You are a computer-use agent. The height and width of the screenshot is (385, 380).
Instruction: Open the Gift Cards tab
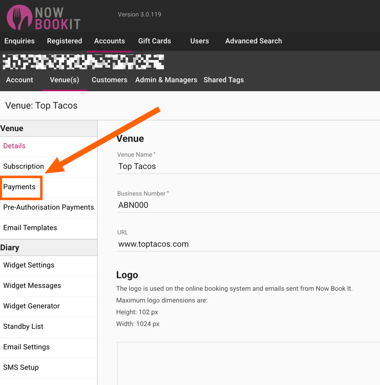[154, 41]
